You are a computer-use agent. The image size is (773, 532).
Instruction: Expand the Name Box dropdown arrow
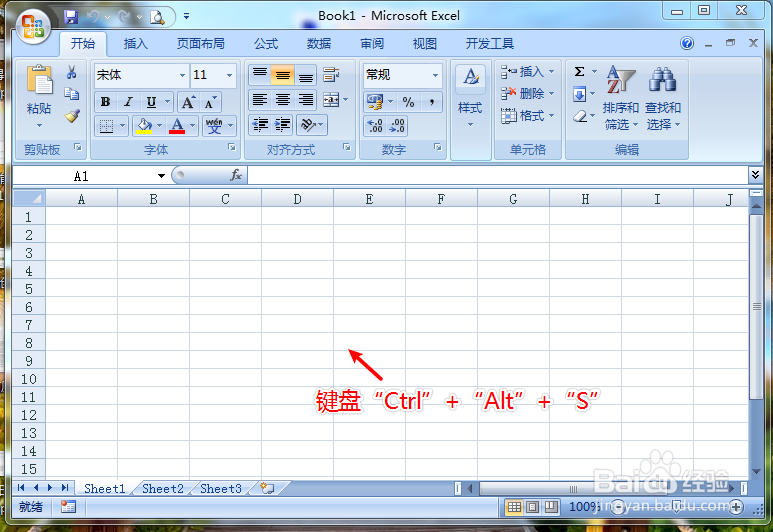point(161,176)
